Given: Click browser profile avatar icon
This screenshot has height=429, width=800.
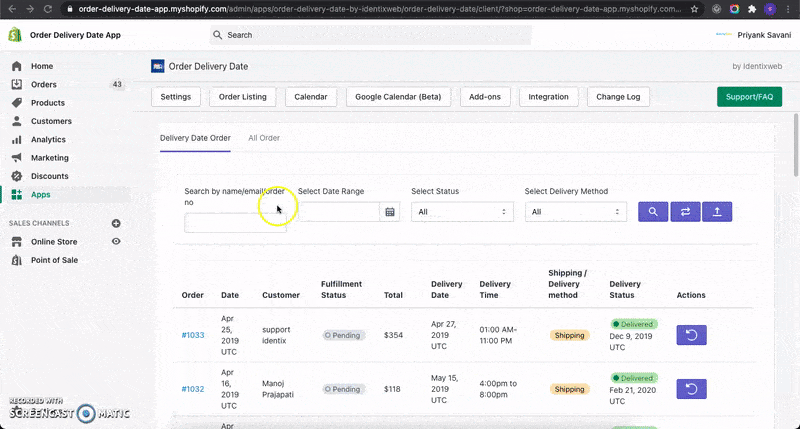Looking at the screenshot, I should (770, 9).
